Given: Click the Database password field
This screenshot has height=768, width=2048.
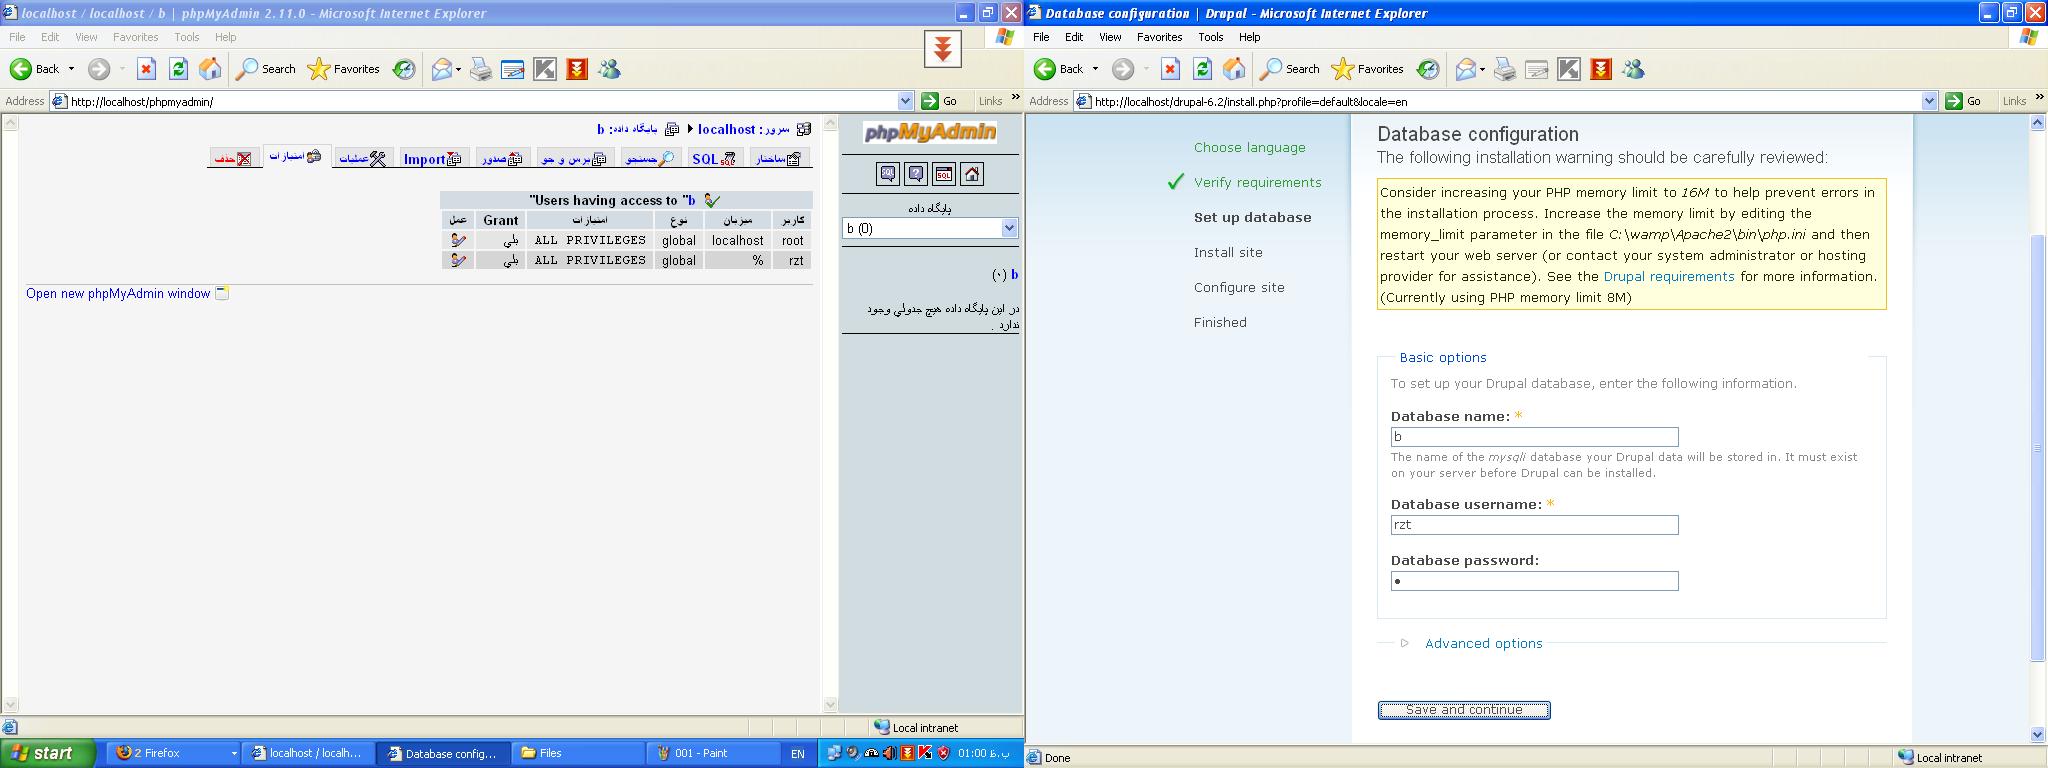Looking at the screenshot, I should point(1534,581).
